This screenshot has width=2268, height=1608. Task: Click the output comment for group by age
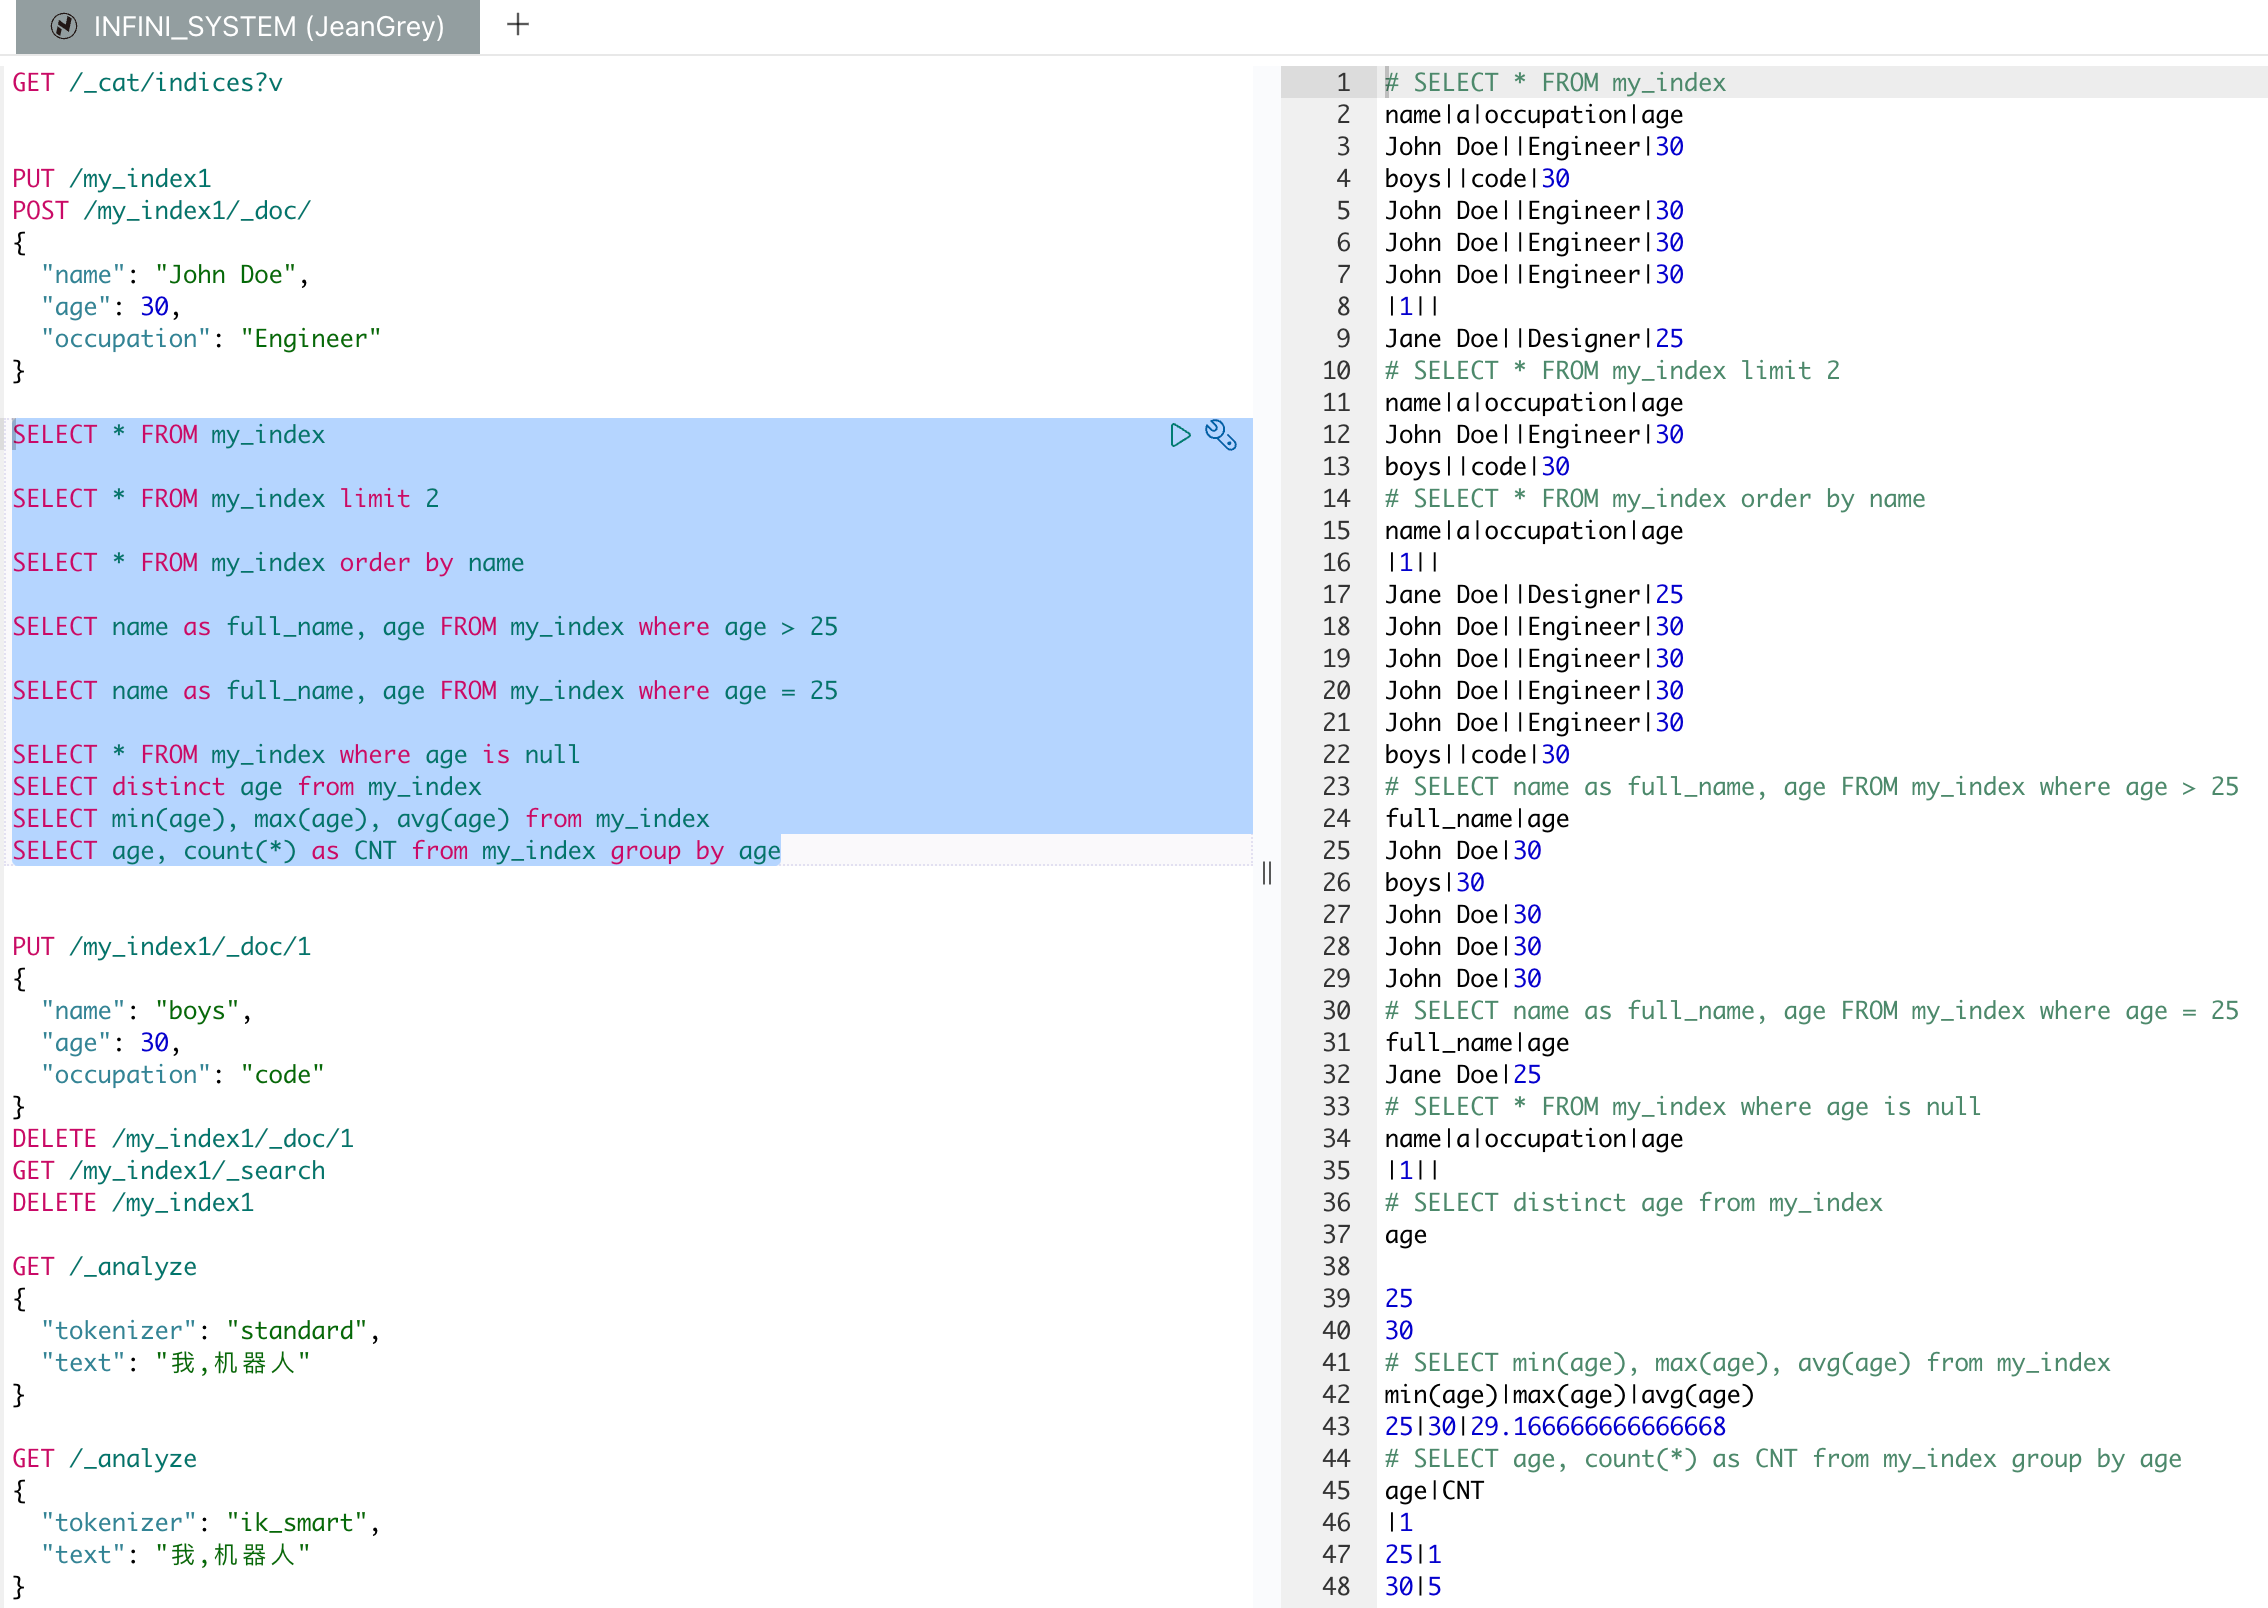click(1782, 1458)
